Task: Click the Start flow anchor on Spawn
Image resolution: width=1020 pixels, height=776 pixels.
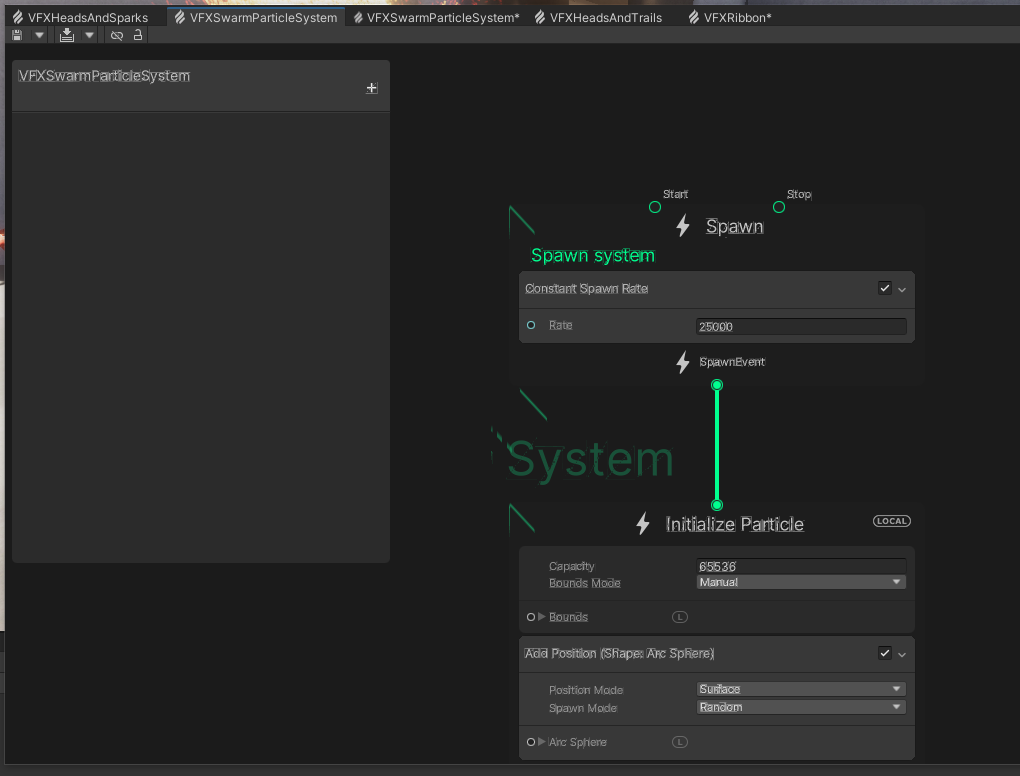Action: coord(655,207)
